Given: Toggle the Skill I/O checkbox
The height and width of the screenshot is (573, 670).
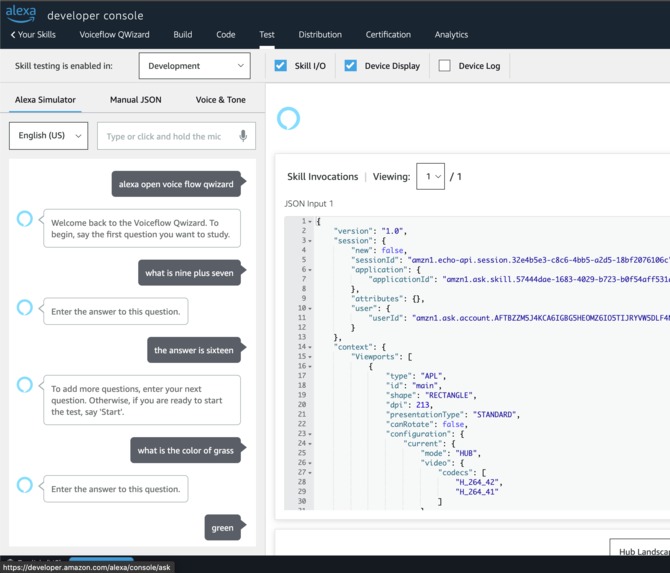Looking at the screenshot, I should (x=281, y=66).
